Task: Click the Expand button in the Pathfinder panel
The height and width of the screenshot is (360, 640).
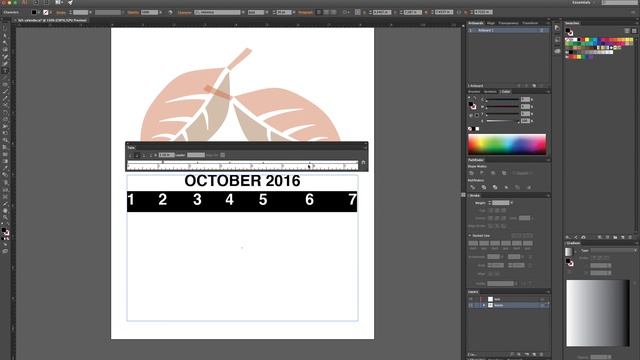Action: (522, 173)
